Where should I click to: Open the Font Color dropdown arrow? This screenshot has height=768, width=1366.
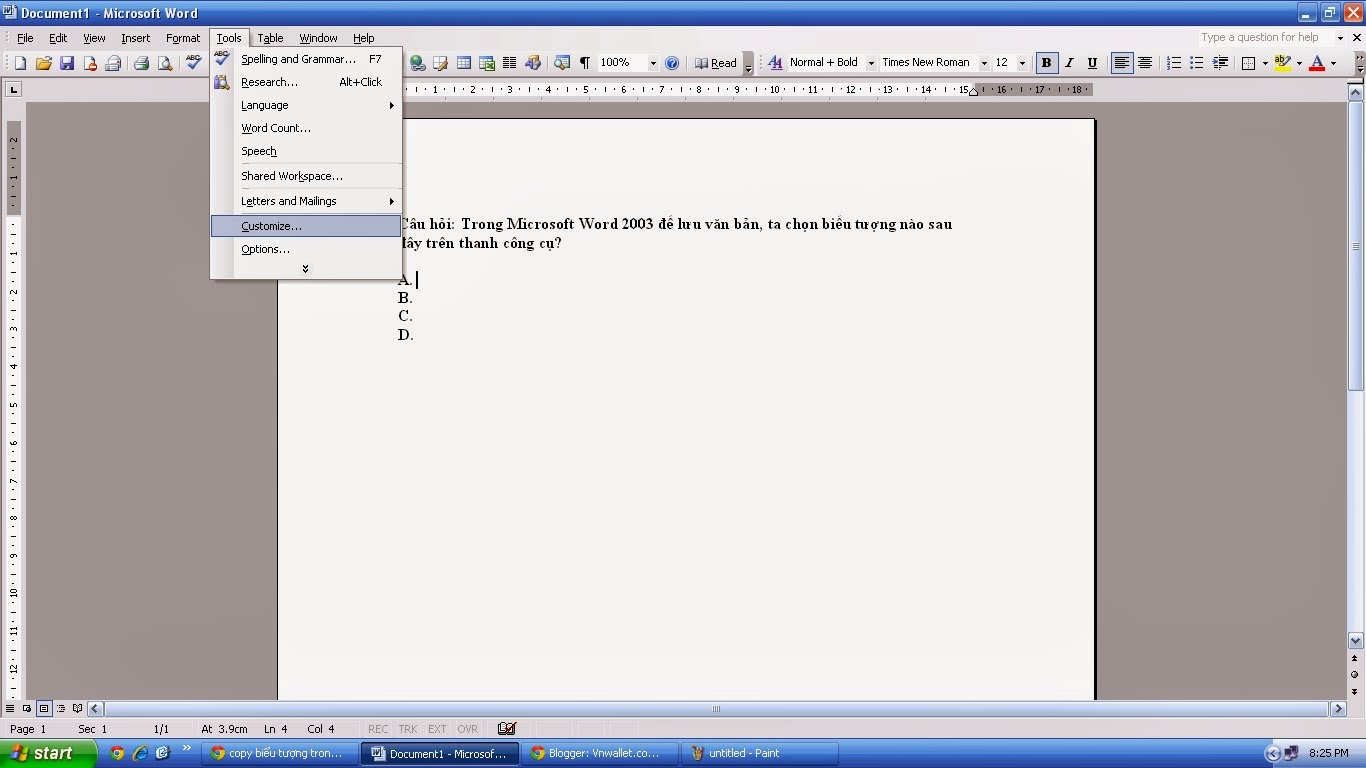tap(1333, 63)
